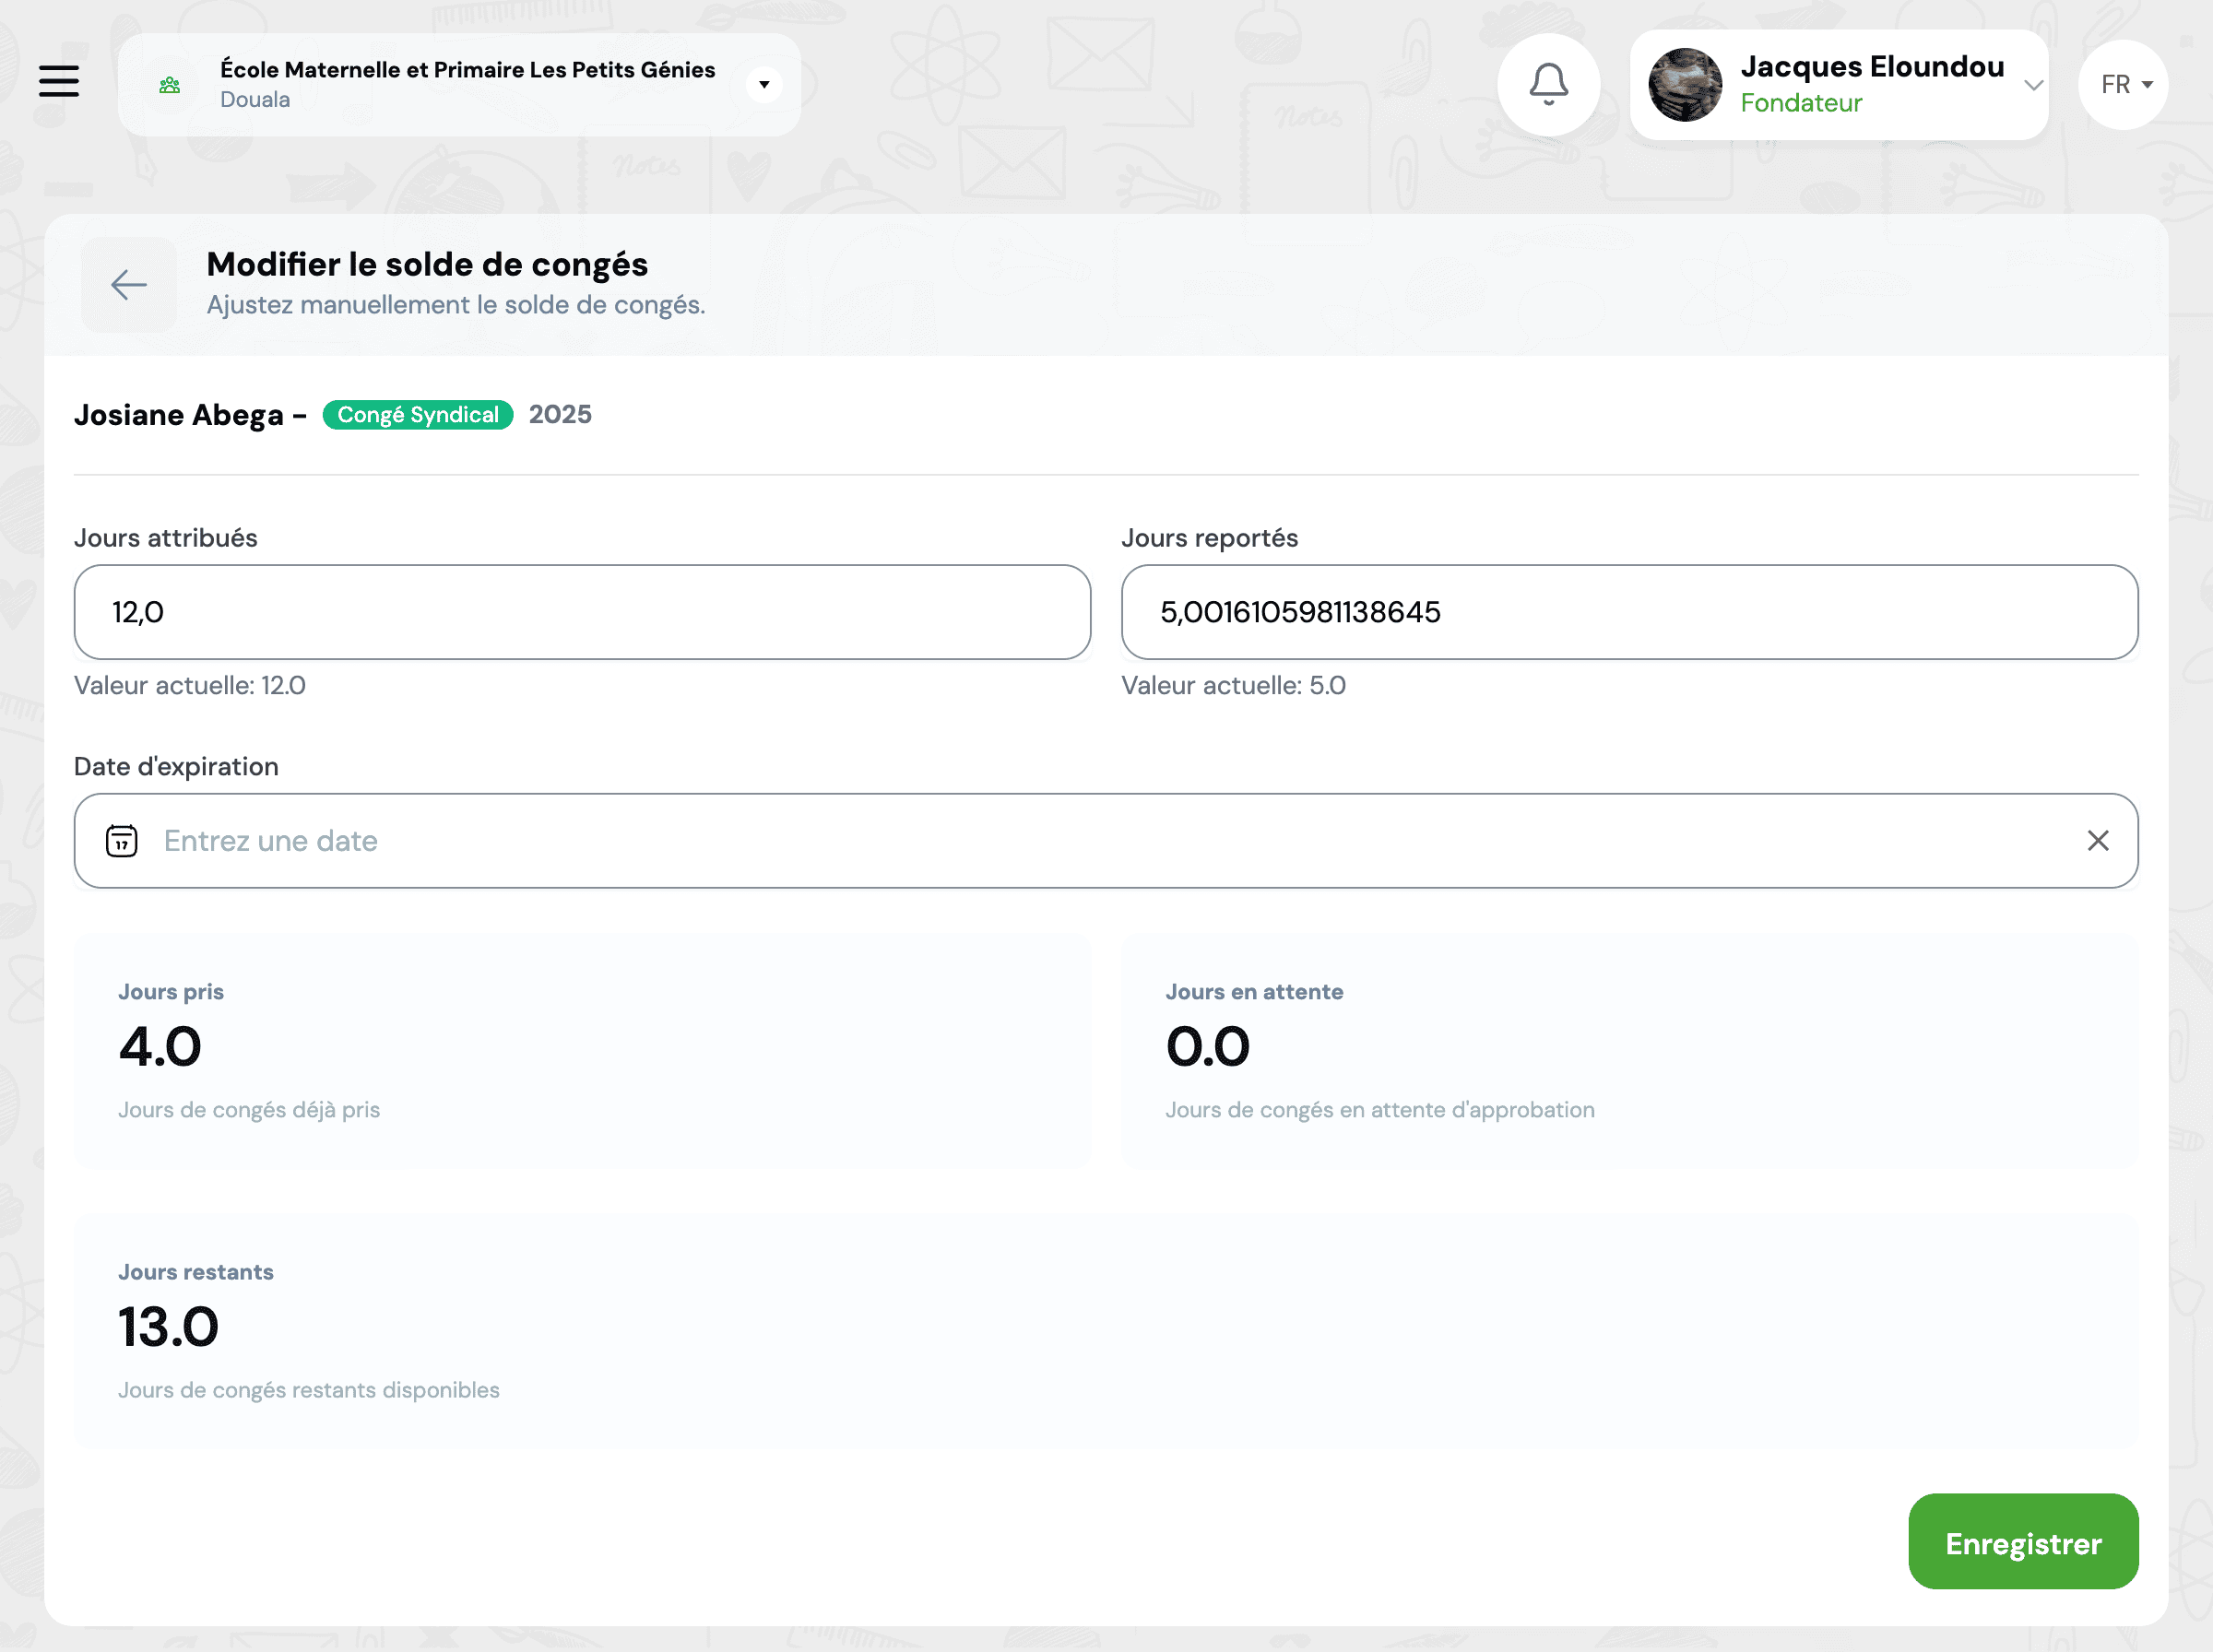
Task: Click the Congé Syndical badge
Action: click(418, 415)
